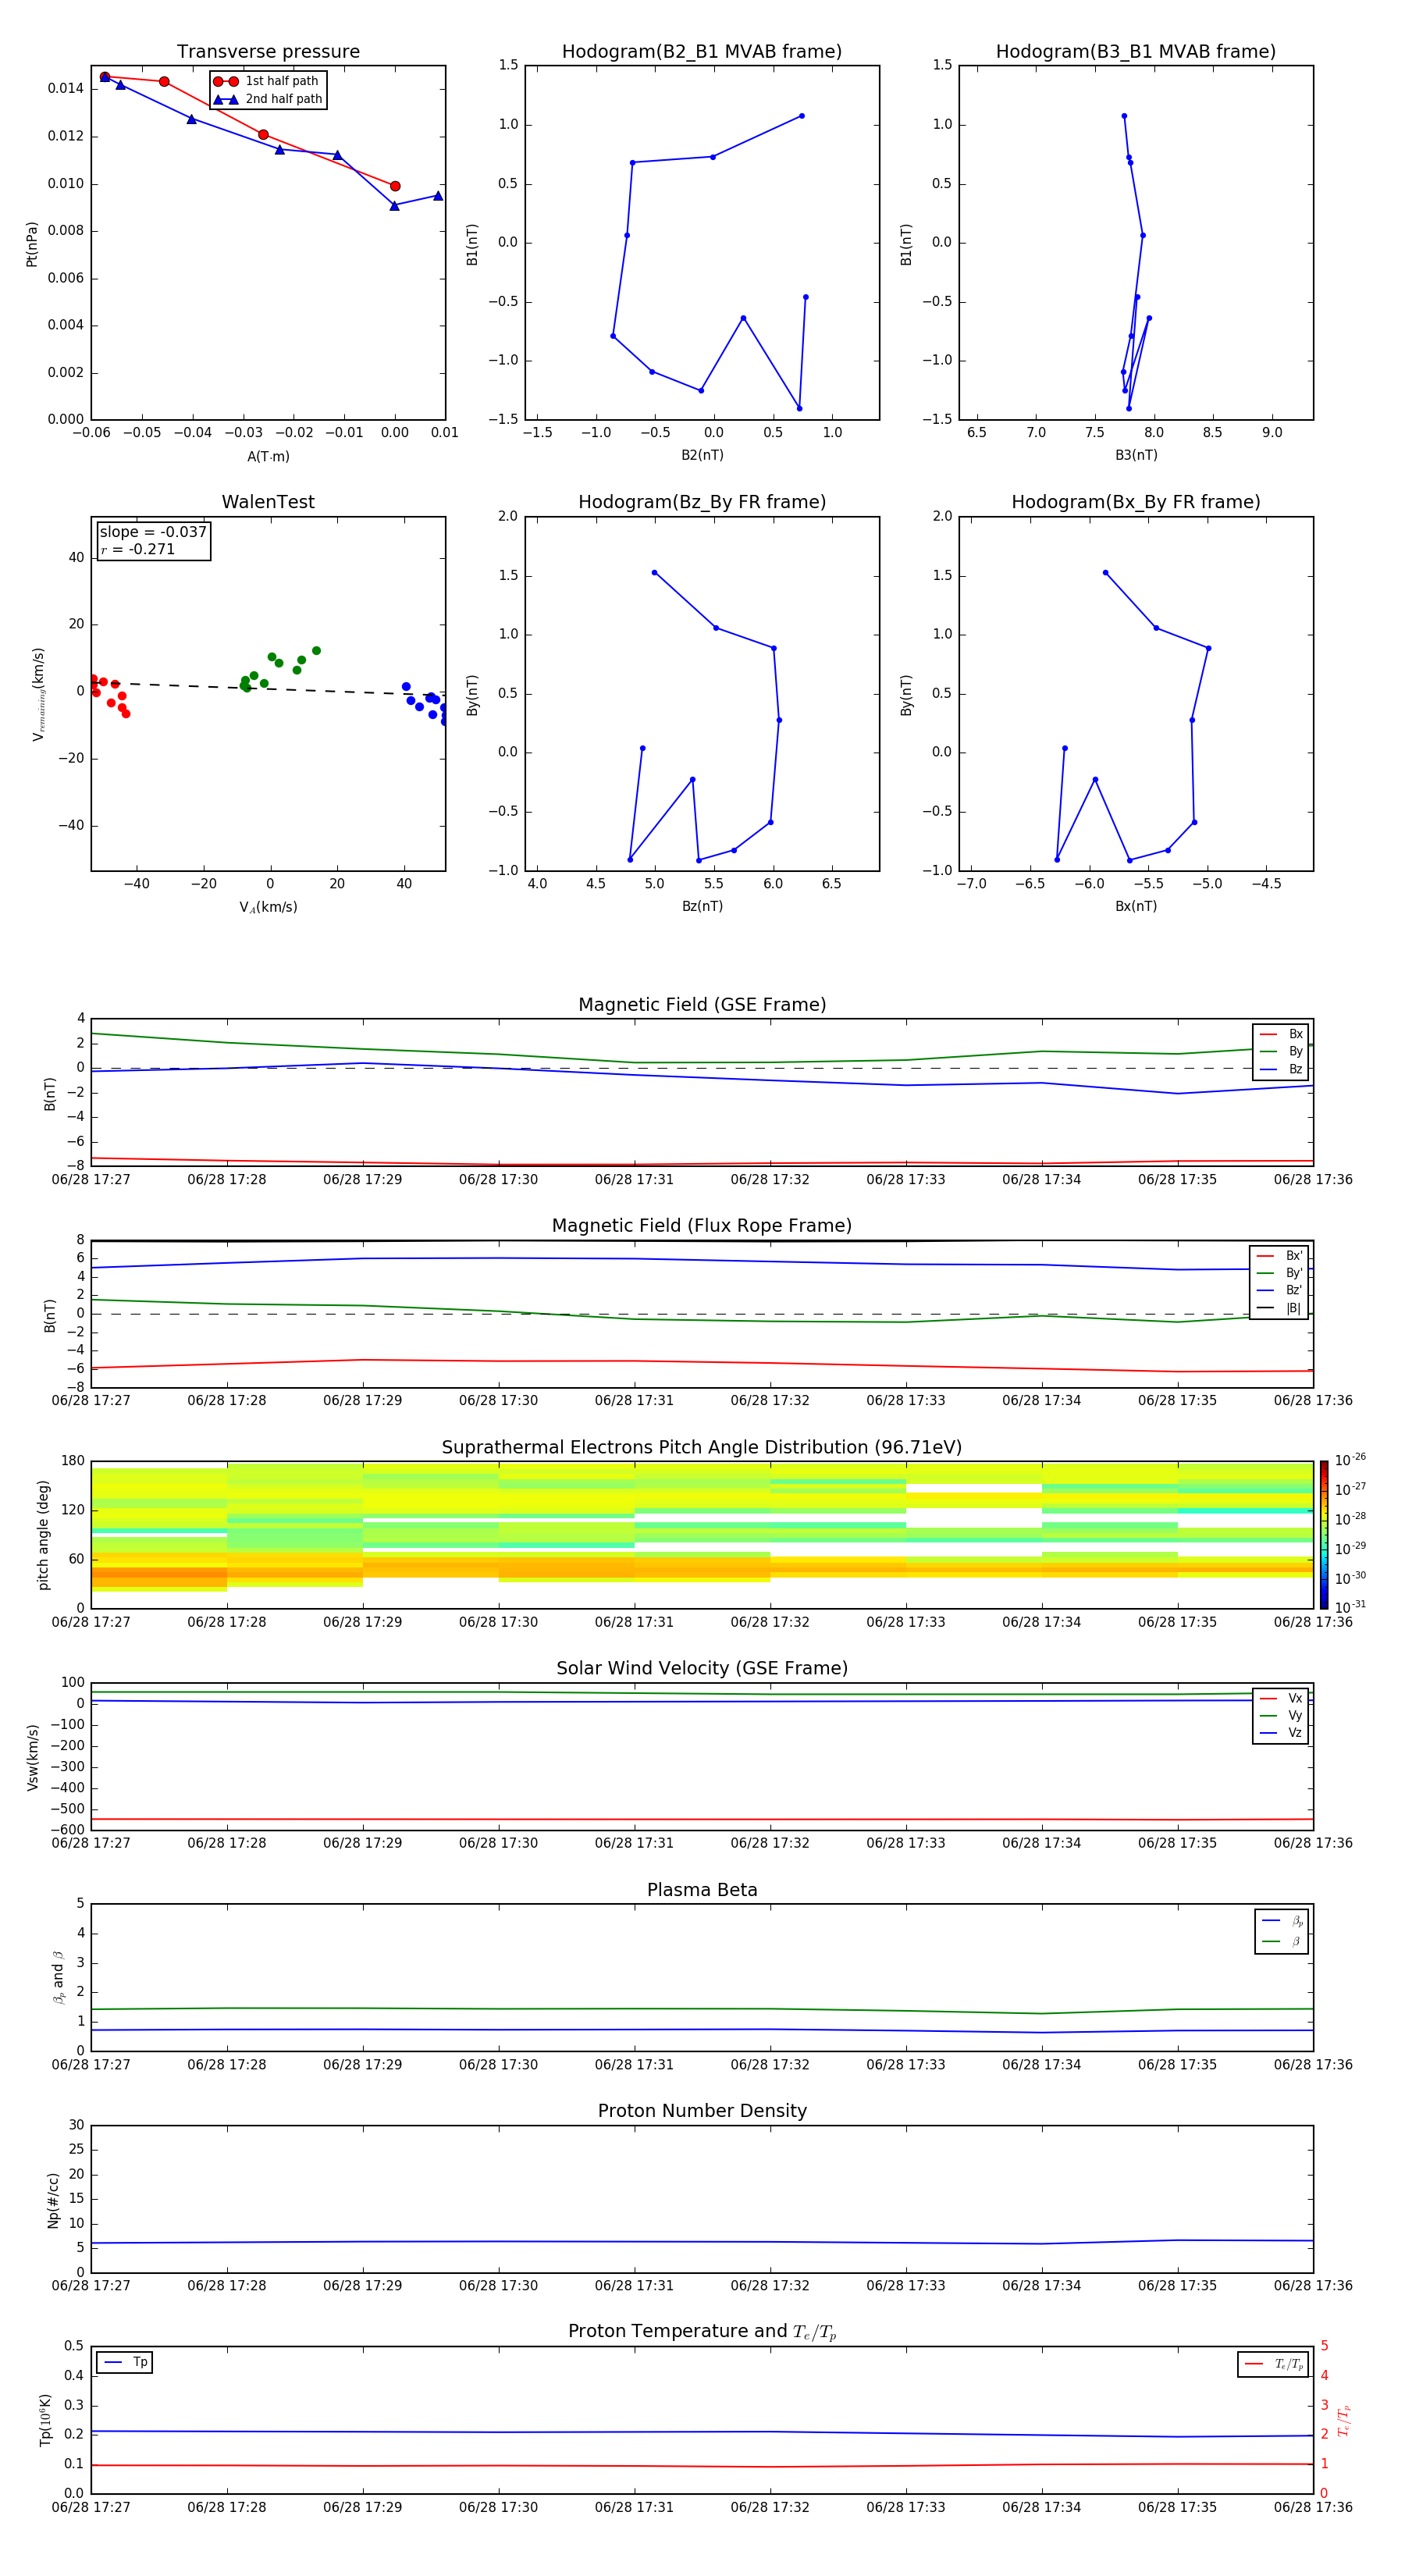Click the rightmost red circle in Transverse pressure plot
Image resolution: width=1405 pixels, height=2576 pixels.
pyautogui.click(x=395, y=186)
